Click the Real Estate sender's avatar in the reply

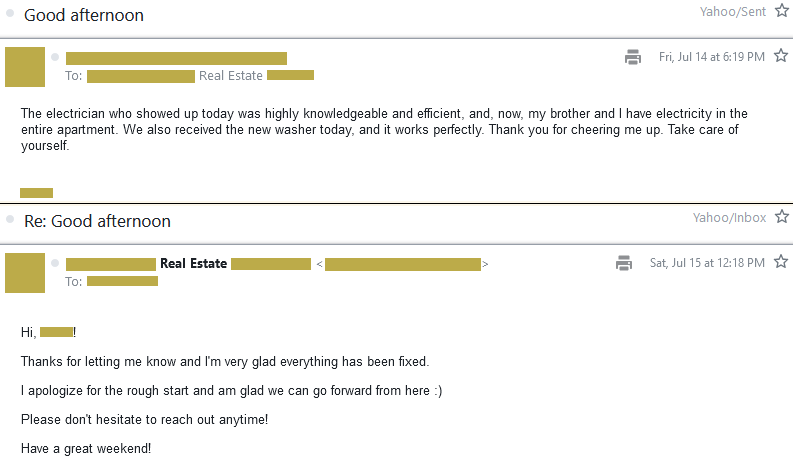tap(25, 273)
